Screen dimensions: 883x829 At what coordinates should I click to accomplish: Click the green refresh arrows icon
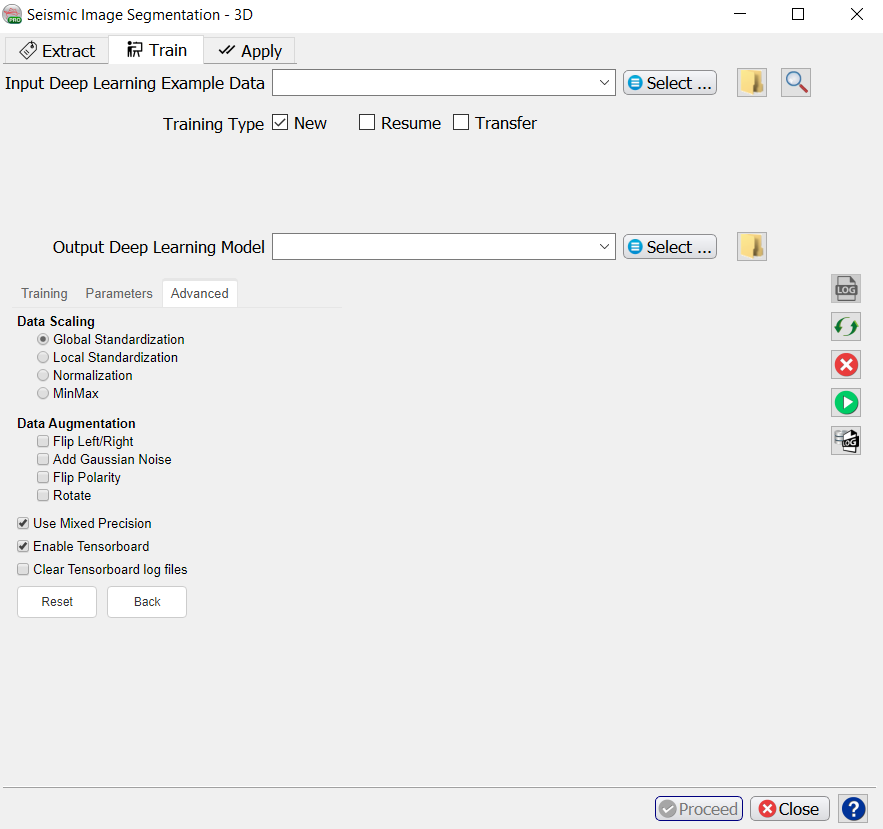(x=846, y=327)
